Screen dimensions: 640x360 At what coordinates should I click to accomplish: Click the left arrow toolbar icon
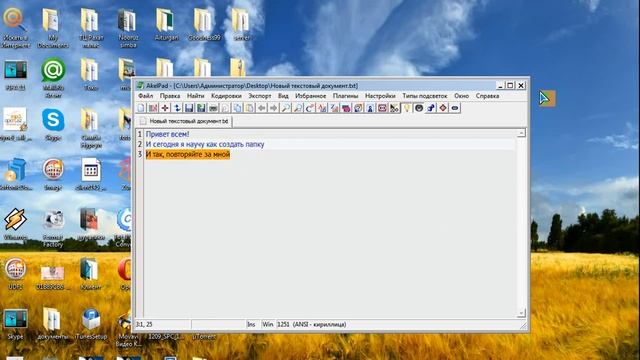(262, 108)
